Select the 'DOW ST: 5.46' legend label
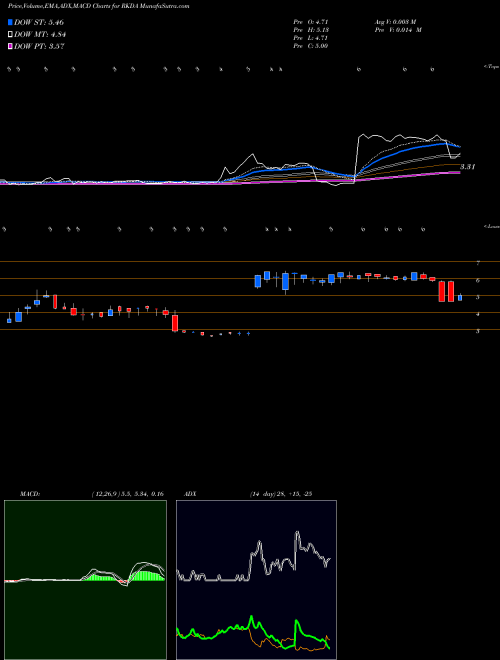This screenshot has width=500, height=660. tap(39, 22)
